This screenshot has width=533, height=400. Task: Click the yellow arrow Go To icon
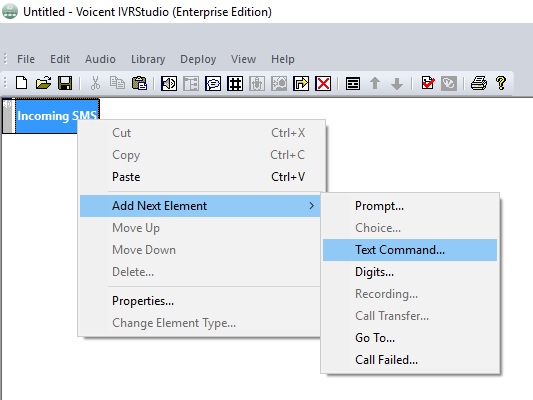click(301, 83)
